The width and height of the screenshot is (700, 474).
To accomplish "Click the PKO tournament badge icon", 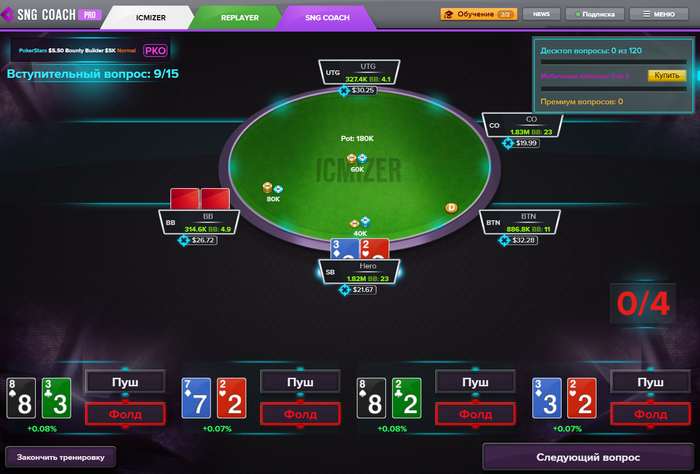I will tap(155, 50).
